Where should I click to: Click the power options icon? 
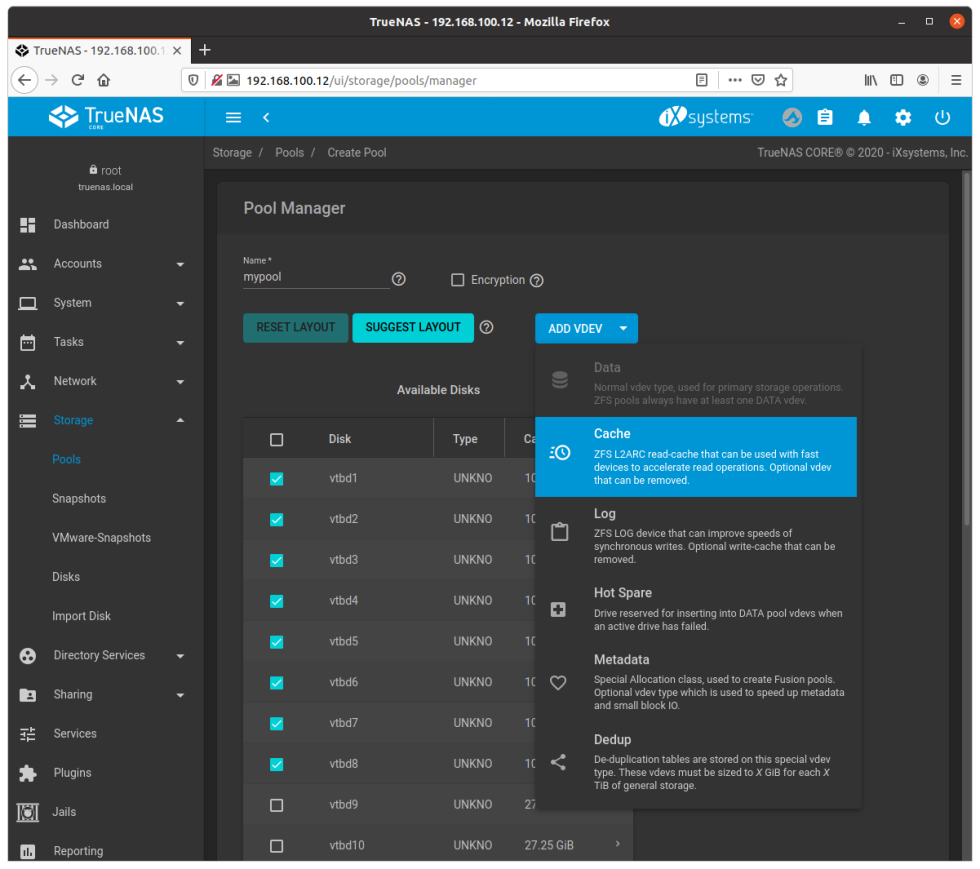(x=942, y=118)
